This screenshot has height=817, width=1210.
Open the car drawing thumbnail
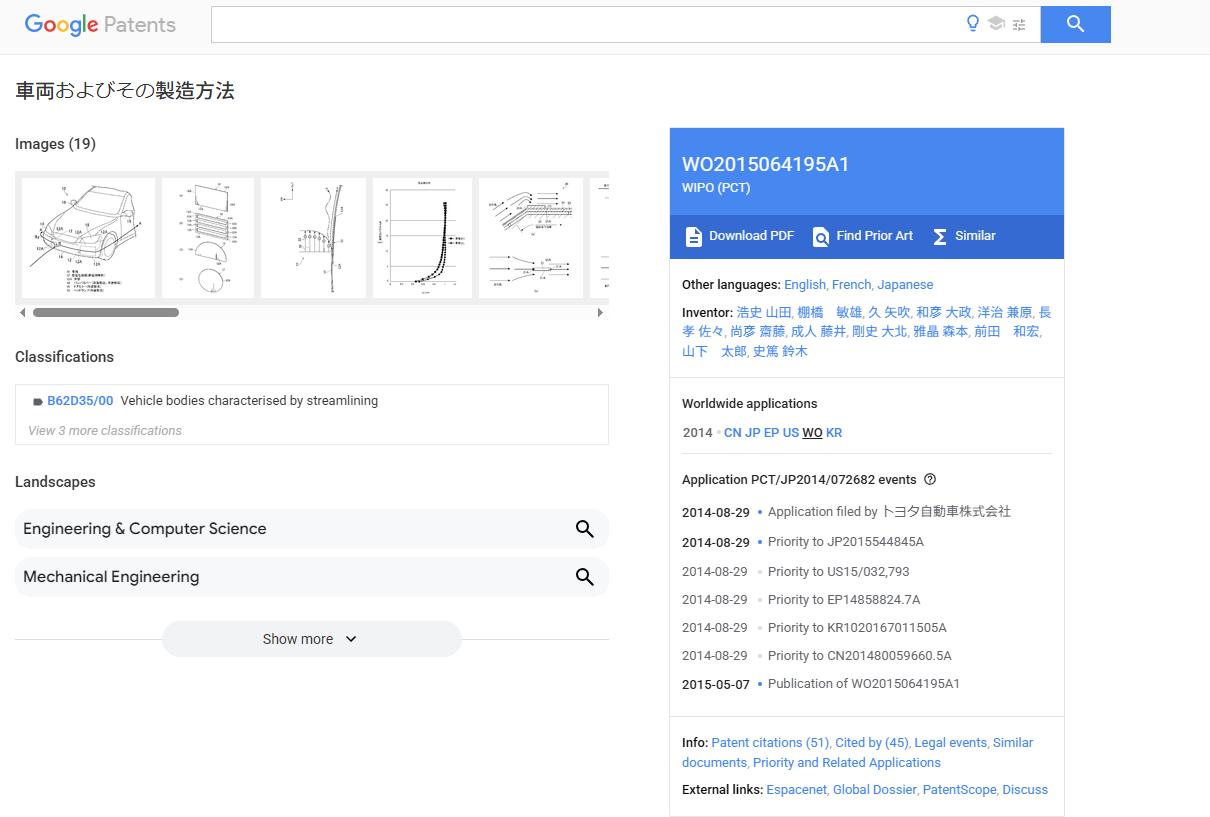click(x=88, y=238)
